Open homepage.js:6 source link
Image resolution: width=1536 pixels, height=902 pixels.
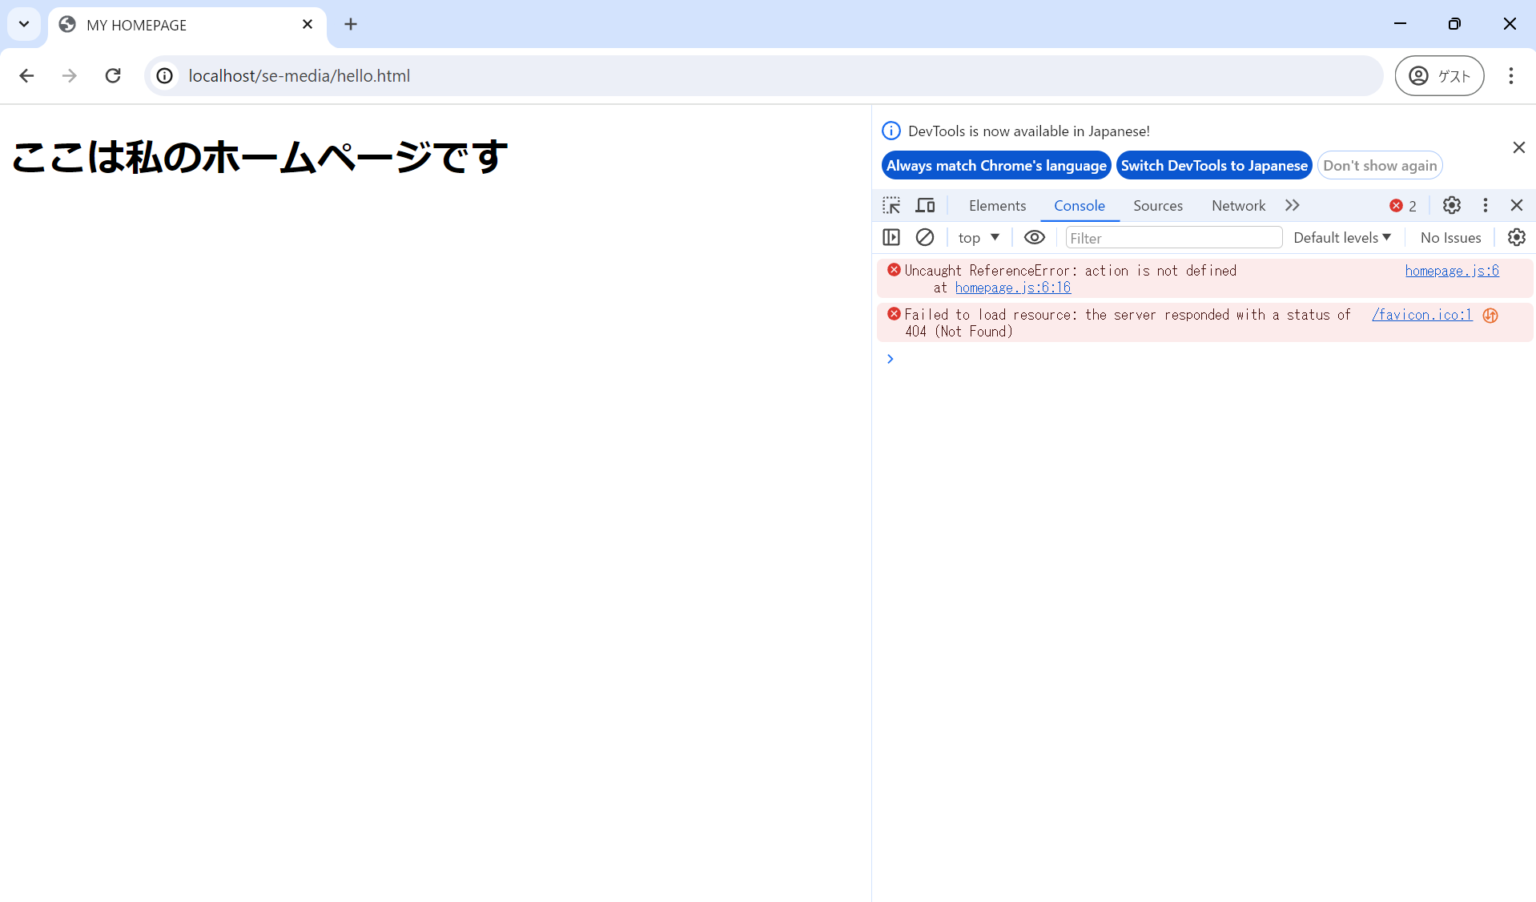[1452, 271]
